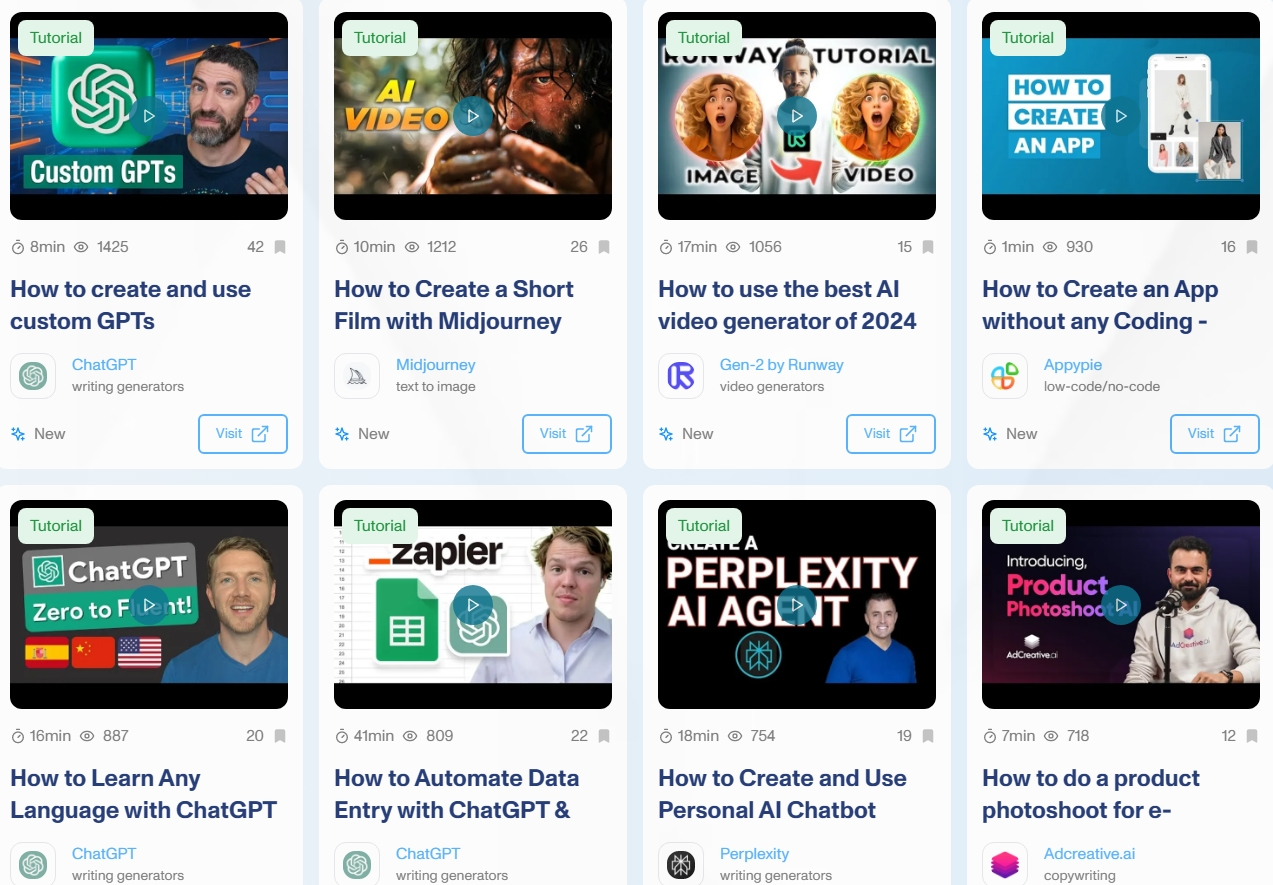Open 'How to Create a Short Film with Midjourney'
The width and height of the screenshot is (1273, 885).
point(454,305)
